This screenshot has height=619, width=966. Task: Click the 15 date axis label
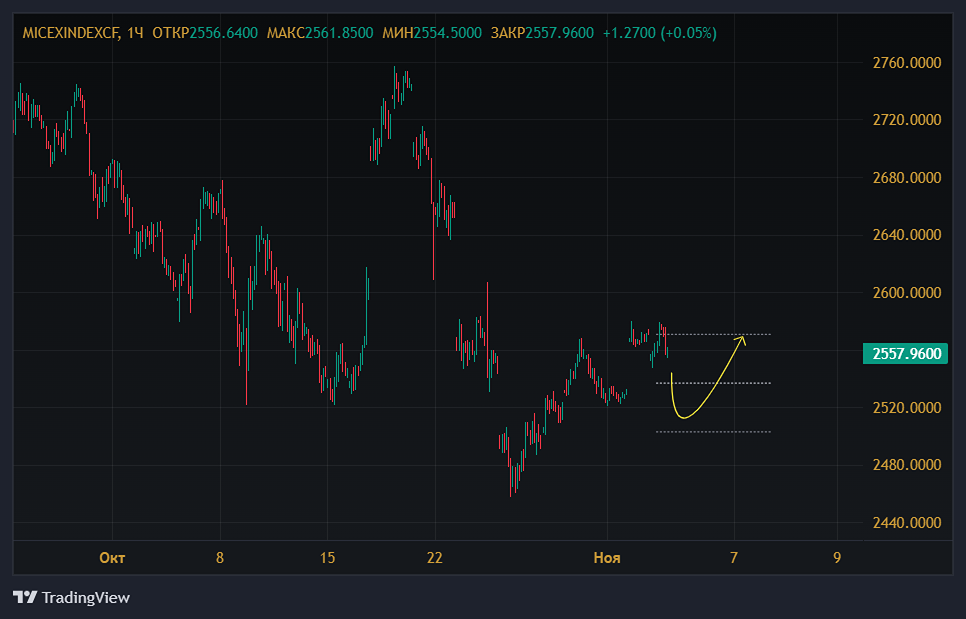327,558
